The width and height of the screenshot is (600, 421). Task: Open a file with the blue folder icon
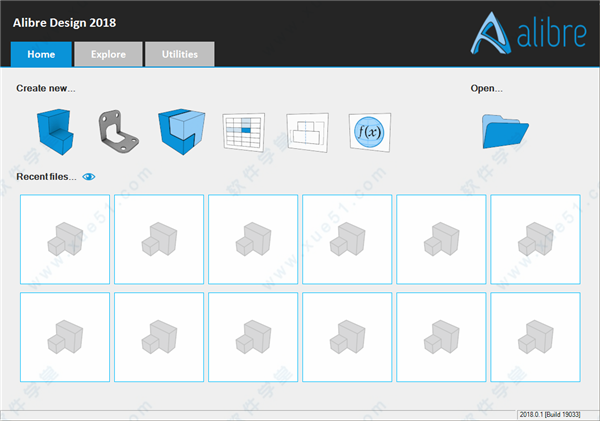[x=505, y=131]
